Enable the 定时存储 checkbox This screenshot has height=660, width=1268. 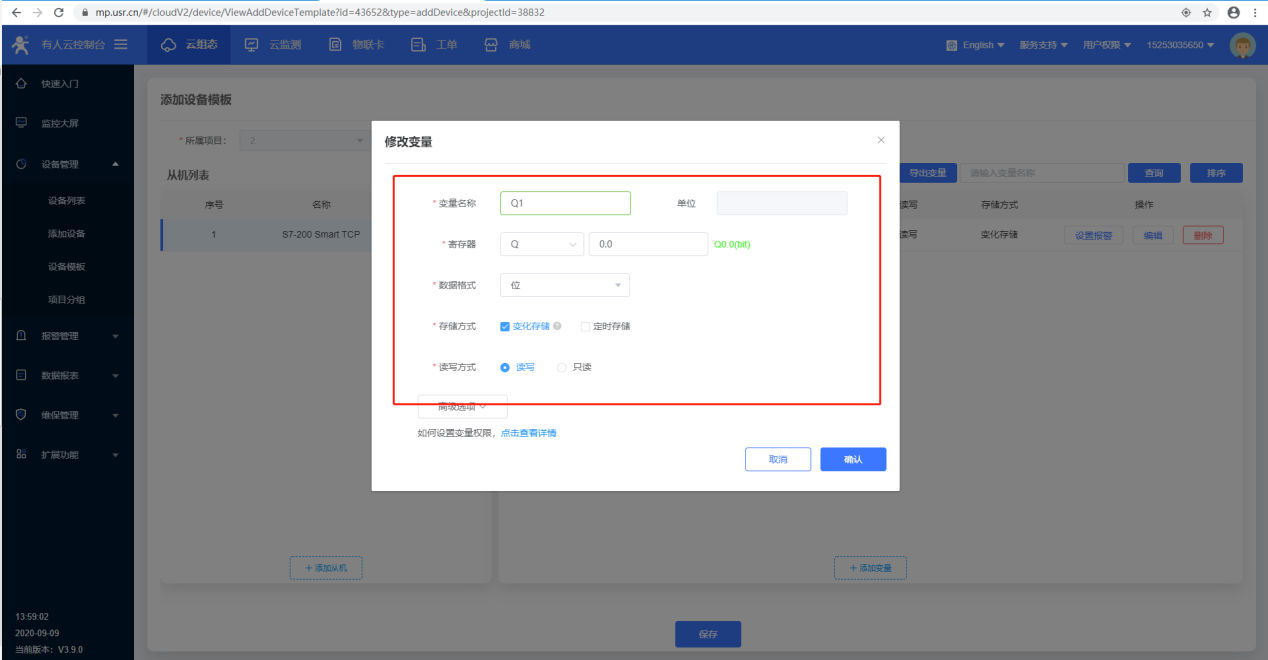[x=586, y=326]
